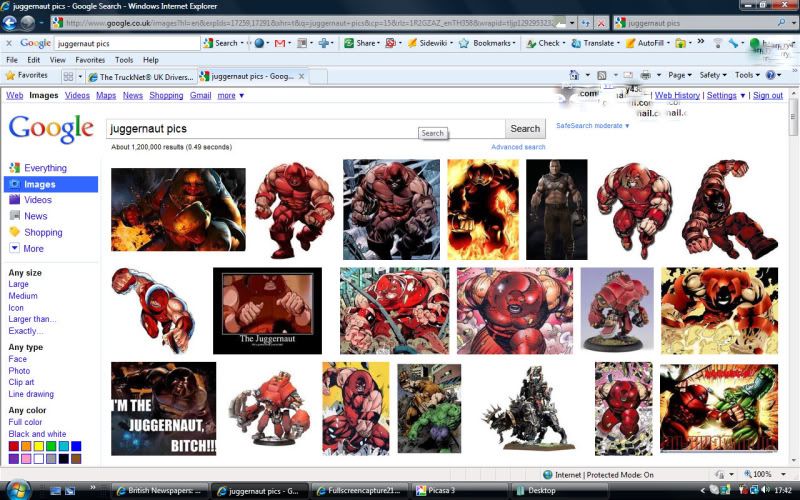Viewport: 800px width, 500px height.
Task: Click Translate in Google Toolbar
Action: 595,43
